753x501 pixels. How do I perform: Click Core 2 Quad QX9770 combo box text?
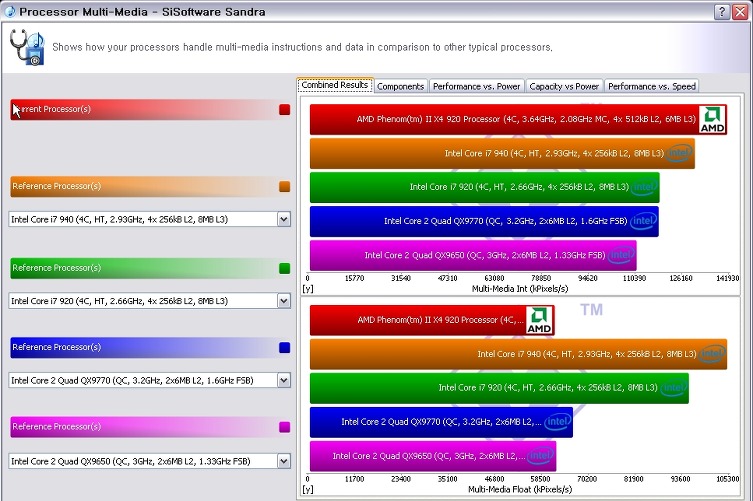click(132, 380)
